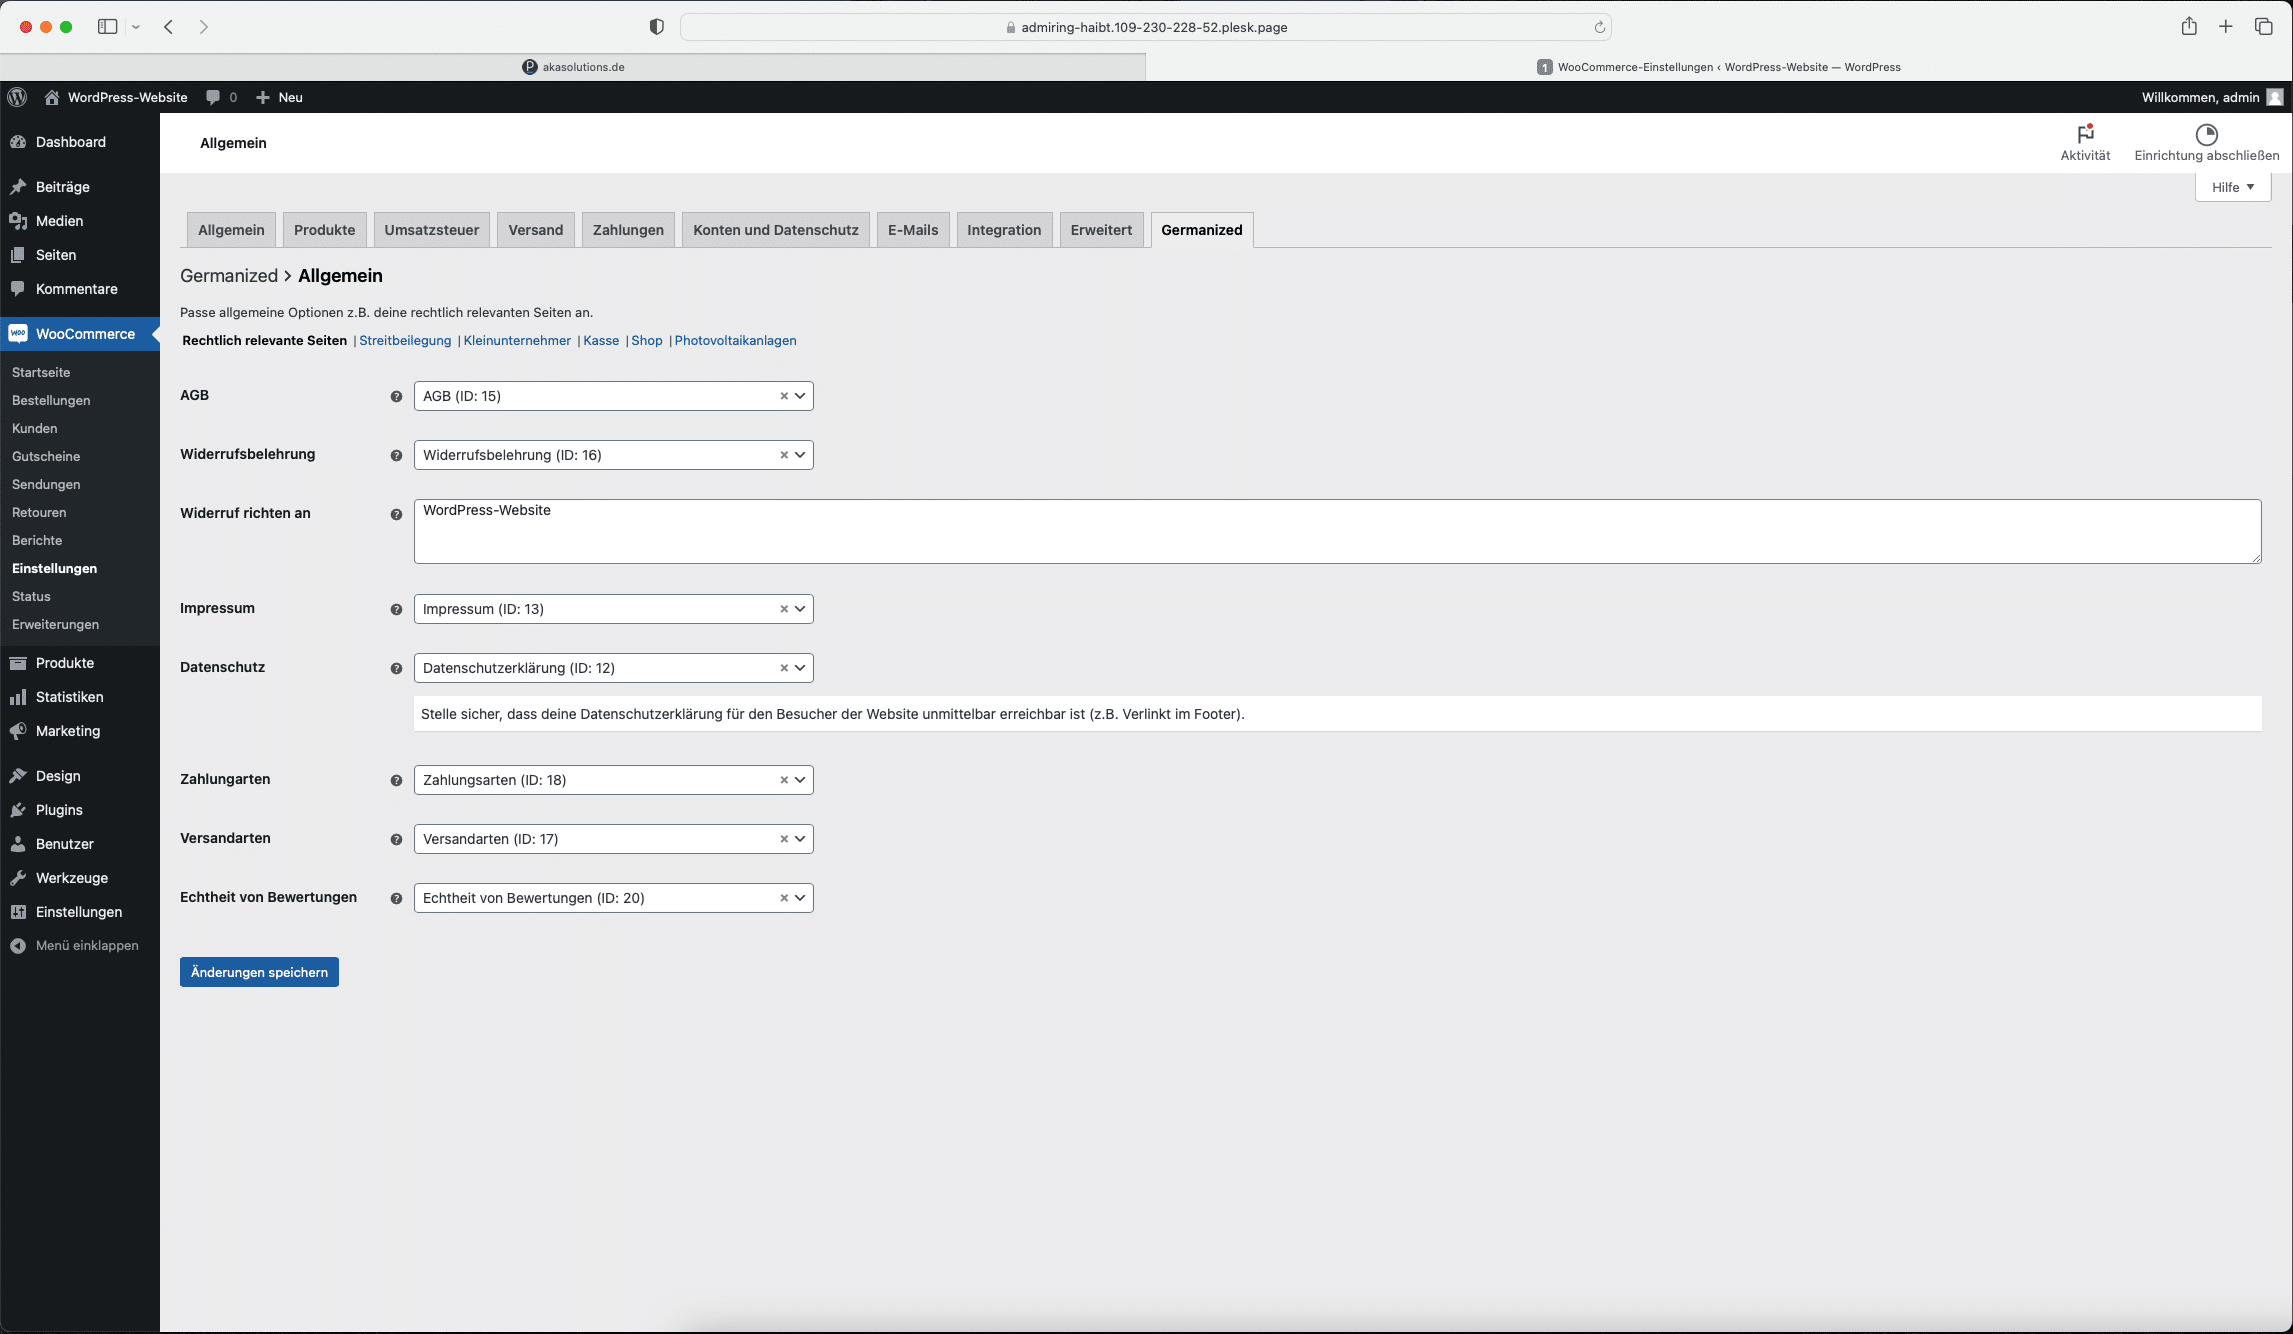Open Dashboard in the sidebar

coord(79,142)
